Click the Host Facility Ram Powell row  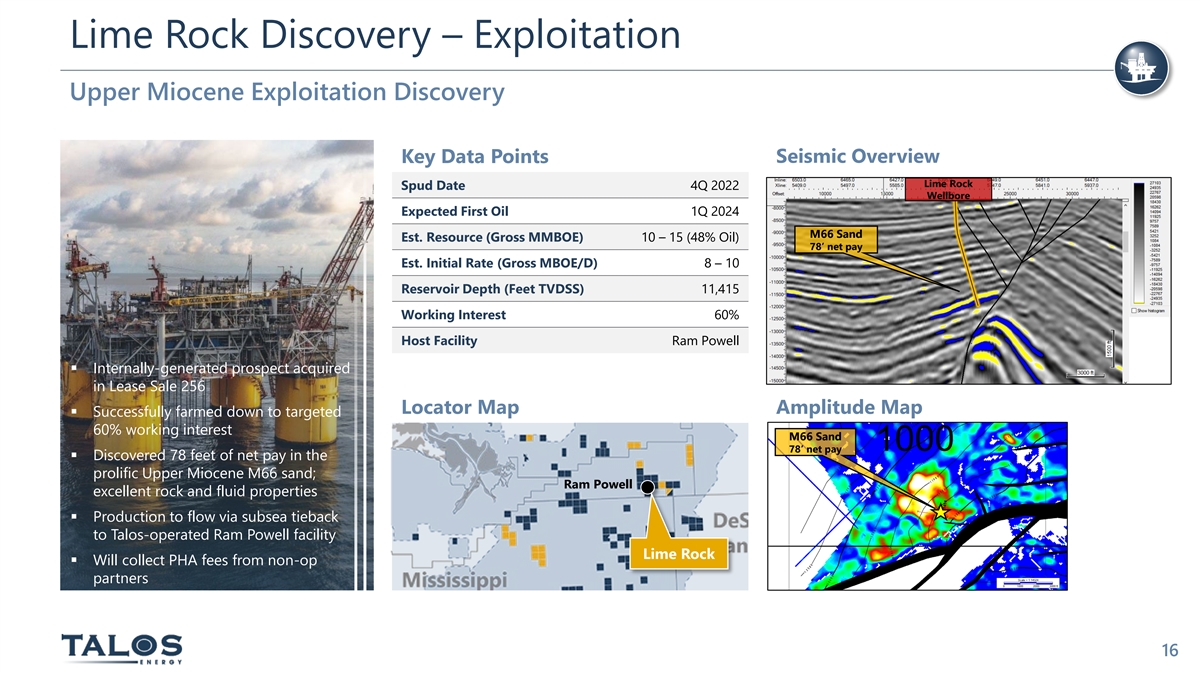(570, 341)
